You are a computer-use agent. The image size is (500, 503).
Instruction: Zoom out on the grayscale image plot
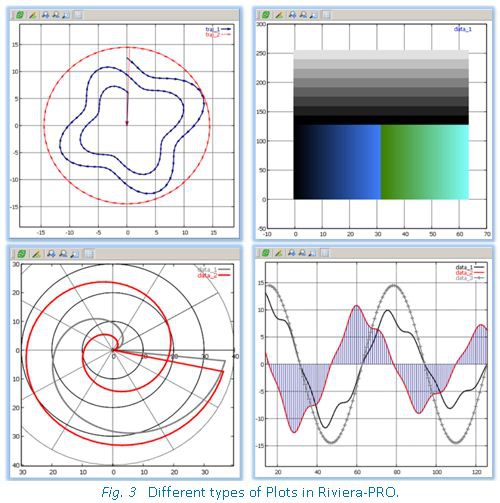tap(303, 15)
